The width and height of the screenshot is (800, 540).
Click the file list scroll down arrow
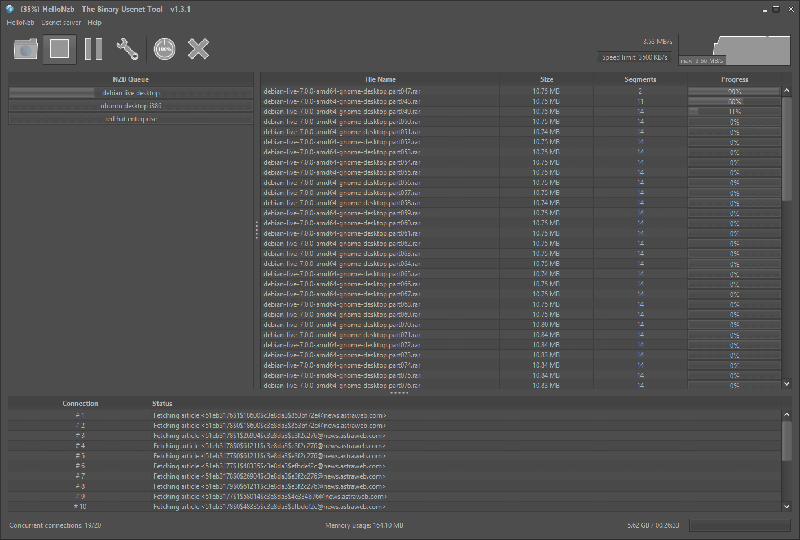coord(787,384)
